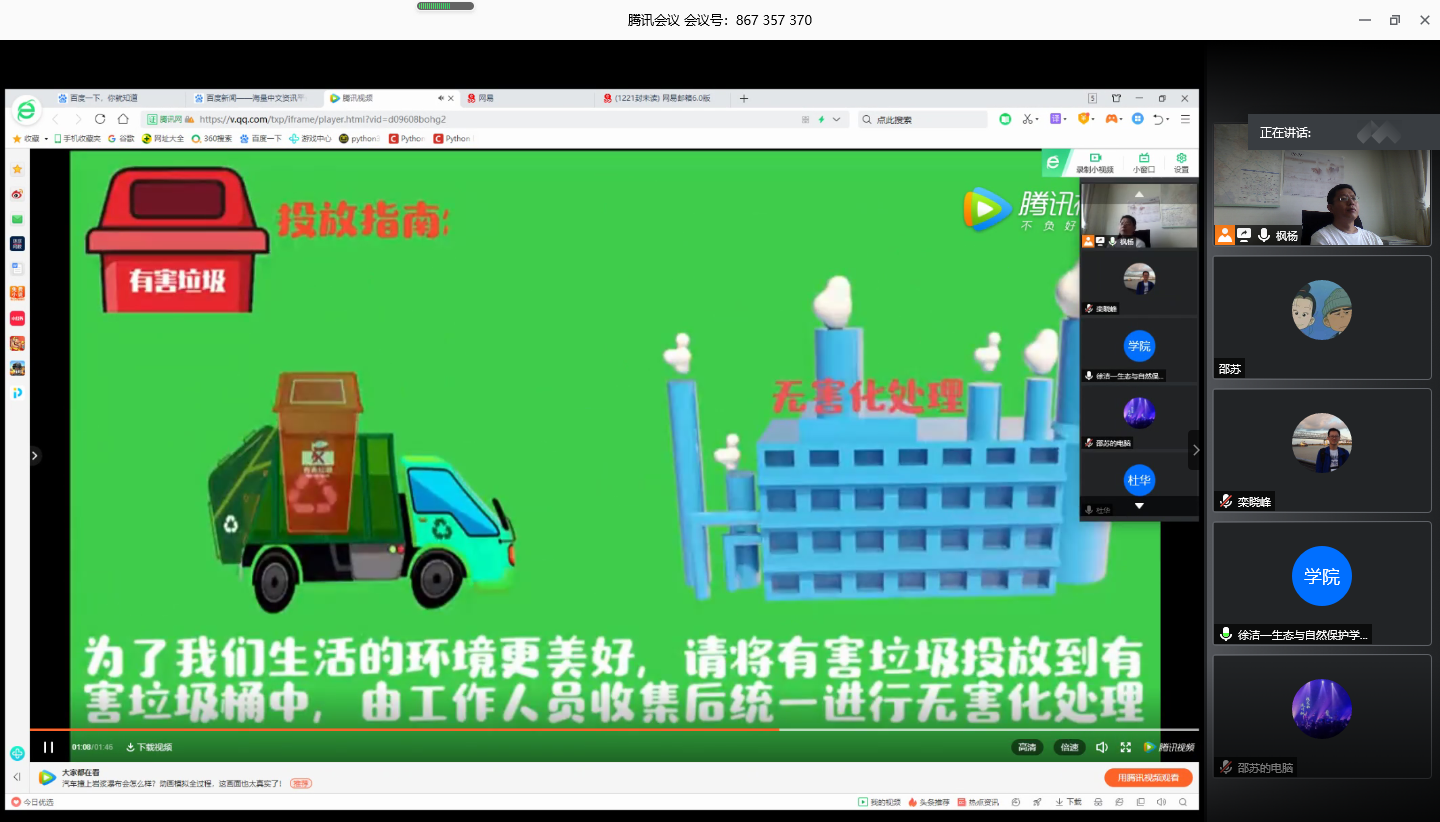1440x822 pixels.
Task: Open the 设置 gear settings in video overlay
Action: pyautogui.click(x=1181, y=163)
